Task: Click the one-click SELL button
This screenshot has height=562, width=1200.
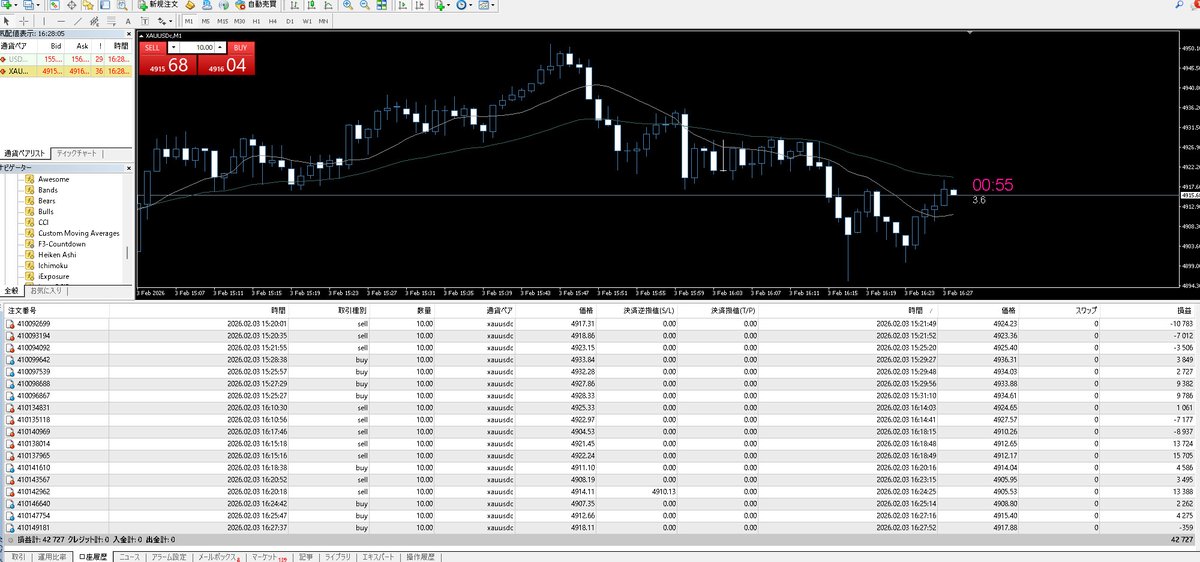Action: tap(152, 47)
